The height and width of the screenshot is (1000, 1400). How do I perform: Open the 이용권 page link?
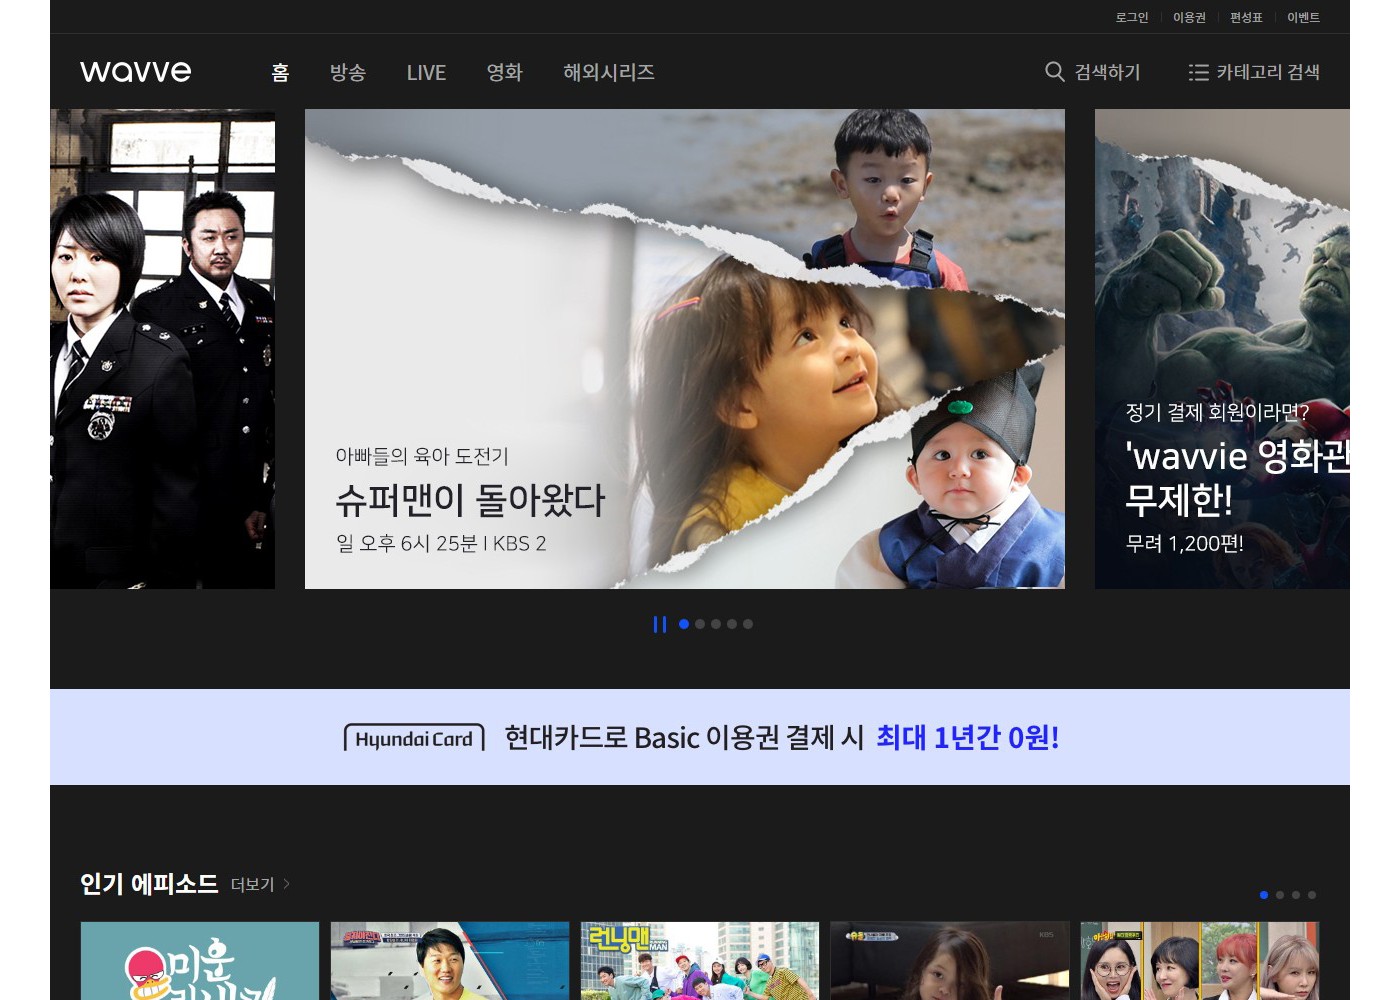coord(1189,17)
